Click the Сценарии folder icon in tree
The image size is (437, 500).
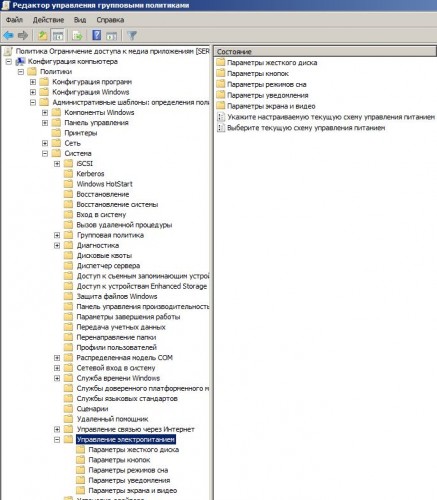tap(68, 409)
